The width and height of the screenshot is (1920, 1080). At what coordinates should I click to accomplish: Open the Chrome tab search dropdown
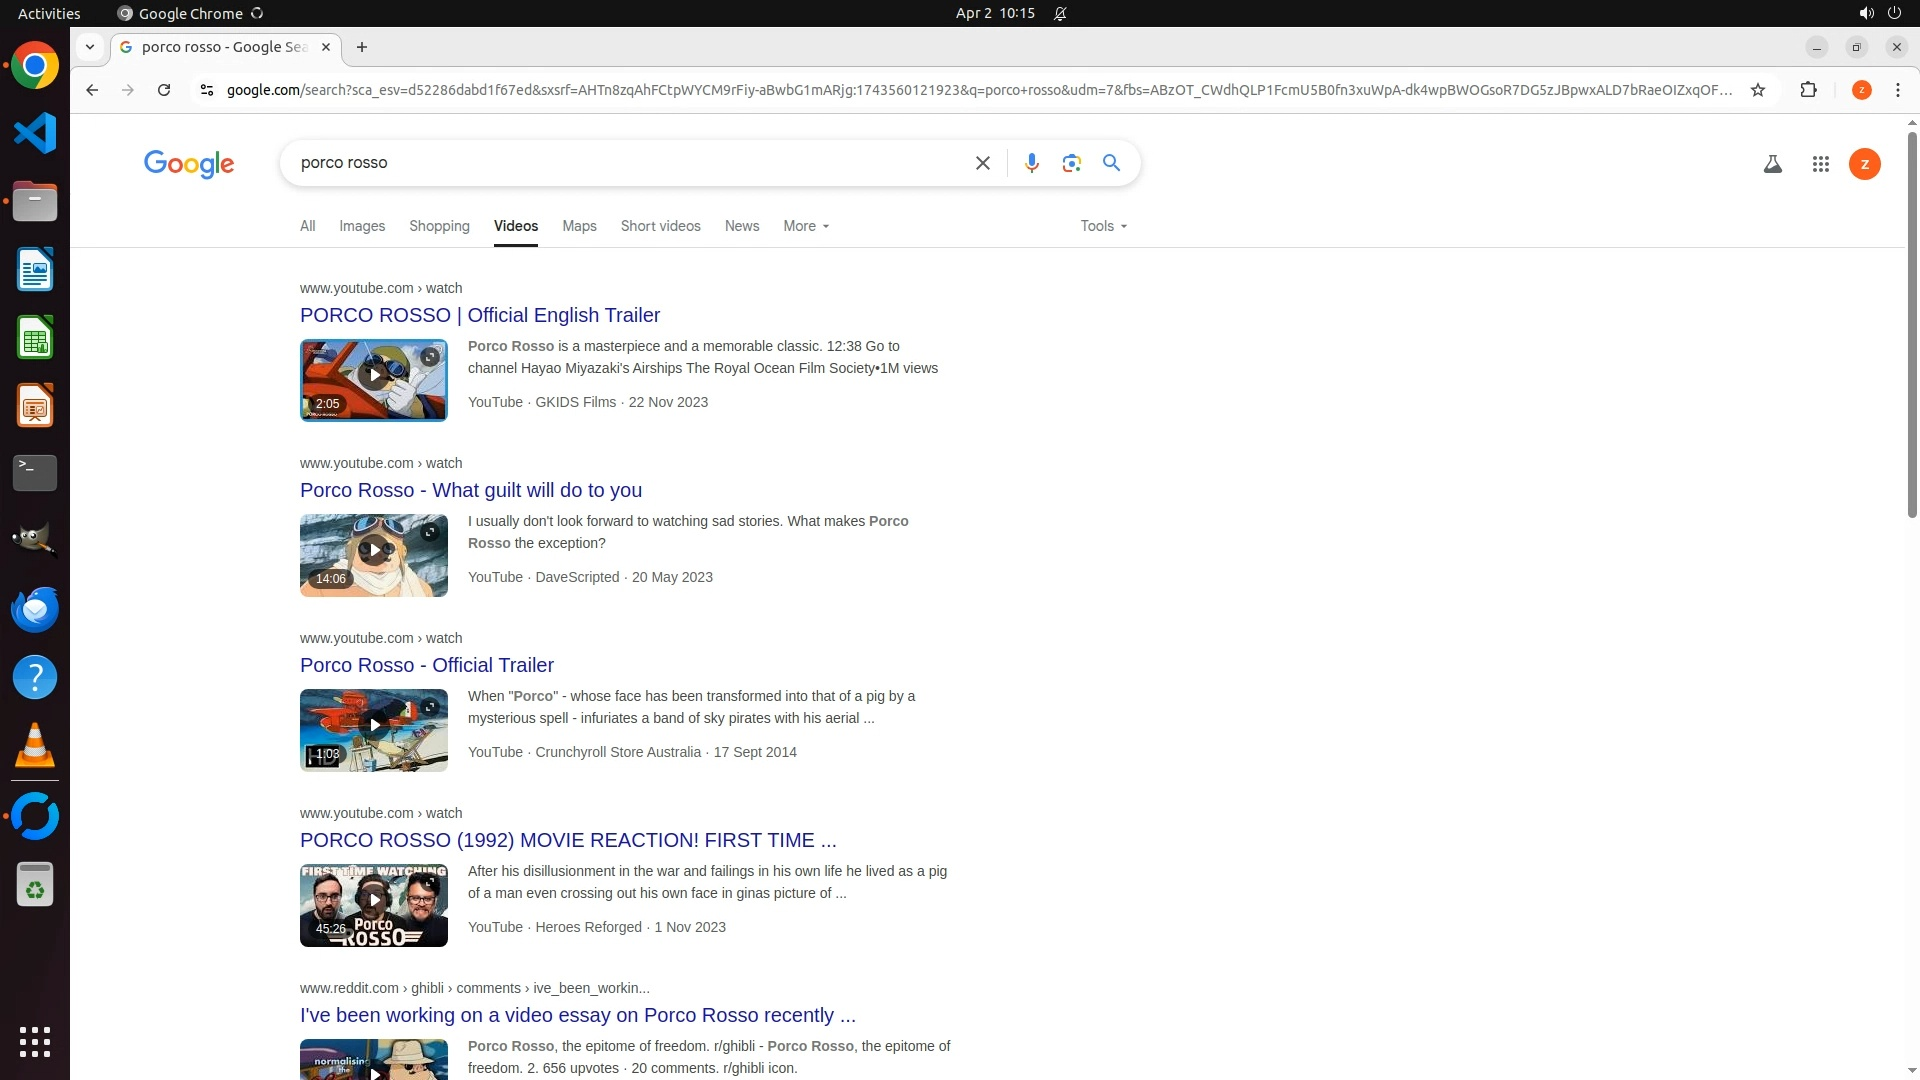(x=90, y=47)
